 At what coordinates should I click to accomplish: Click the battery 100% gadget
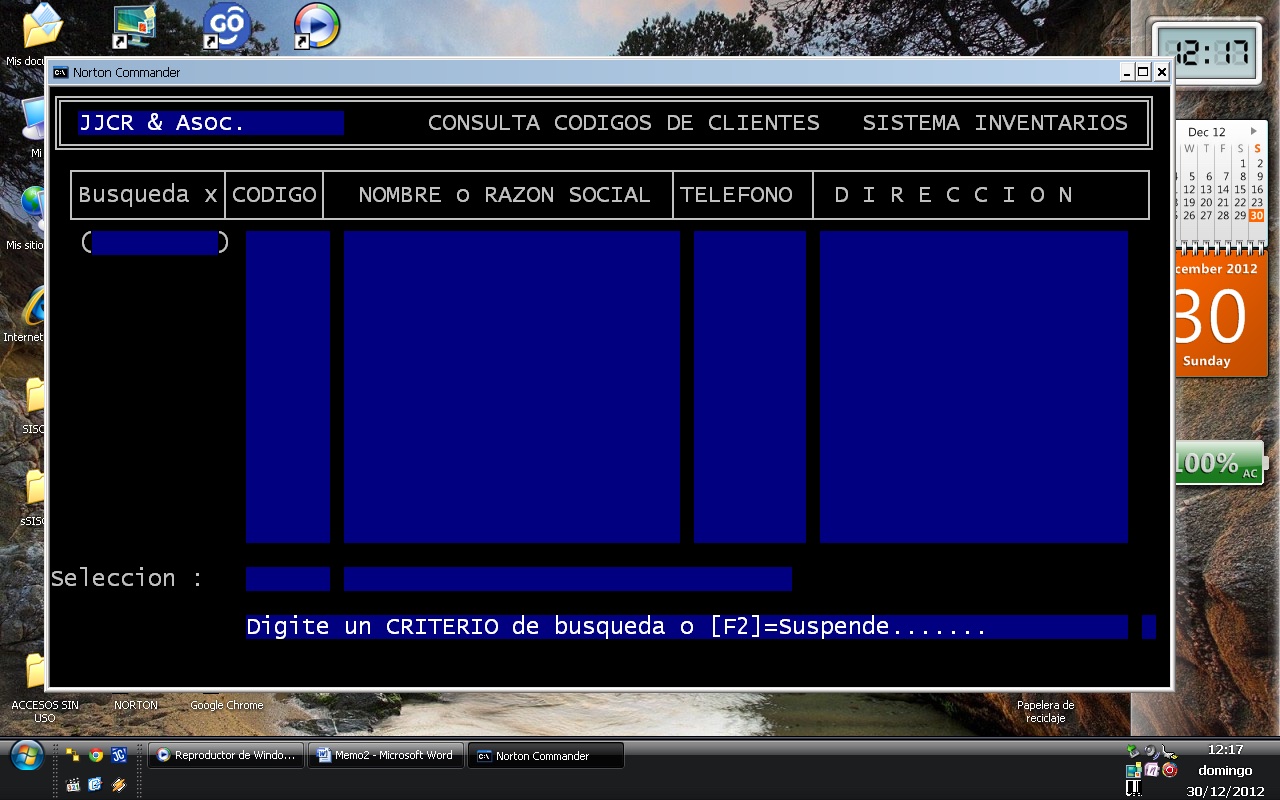[x=1219, y=463]
